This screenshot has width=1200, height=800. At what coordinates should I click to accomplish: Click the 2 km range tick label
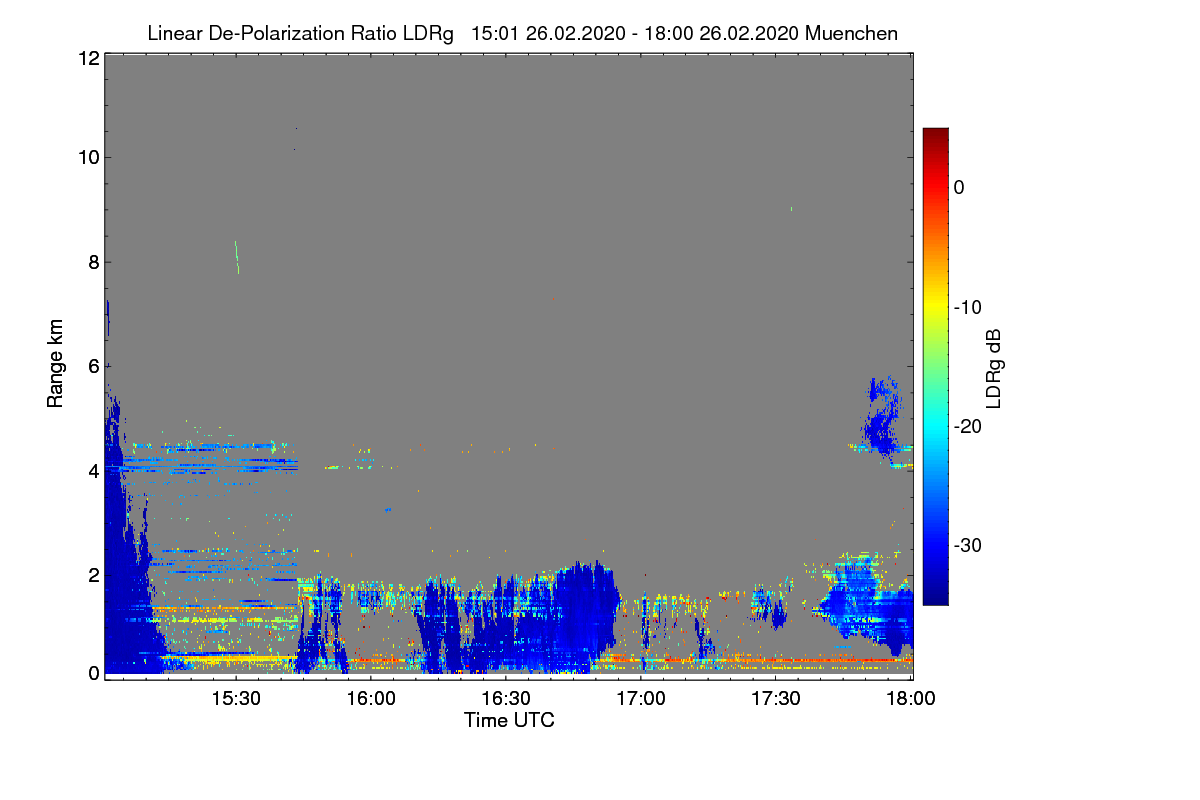pyautogui.click(x=93, y=574)
